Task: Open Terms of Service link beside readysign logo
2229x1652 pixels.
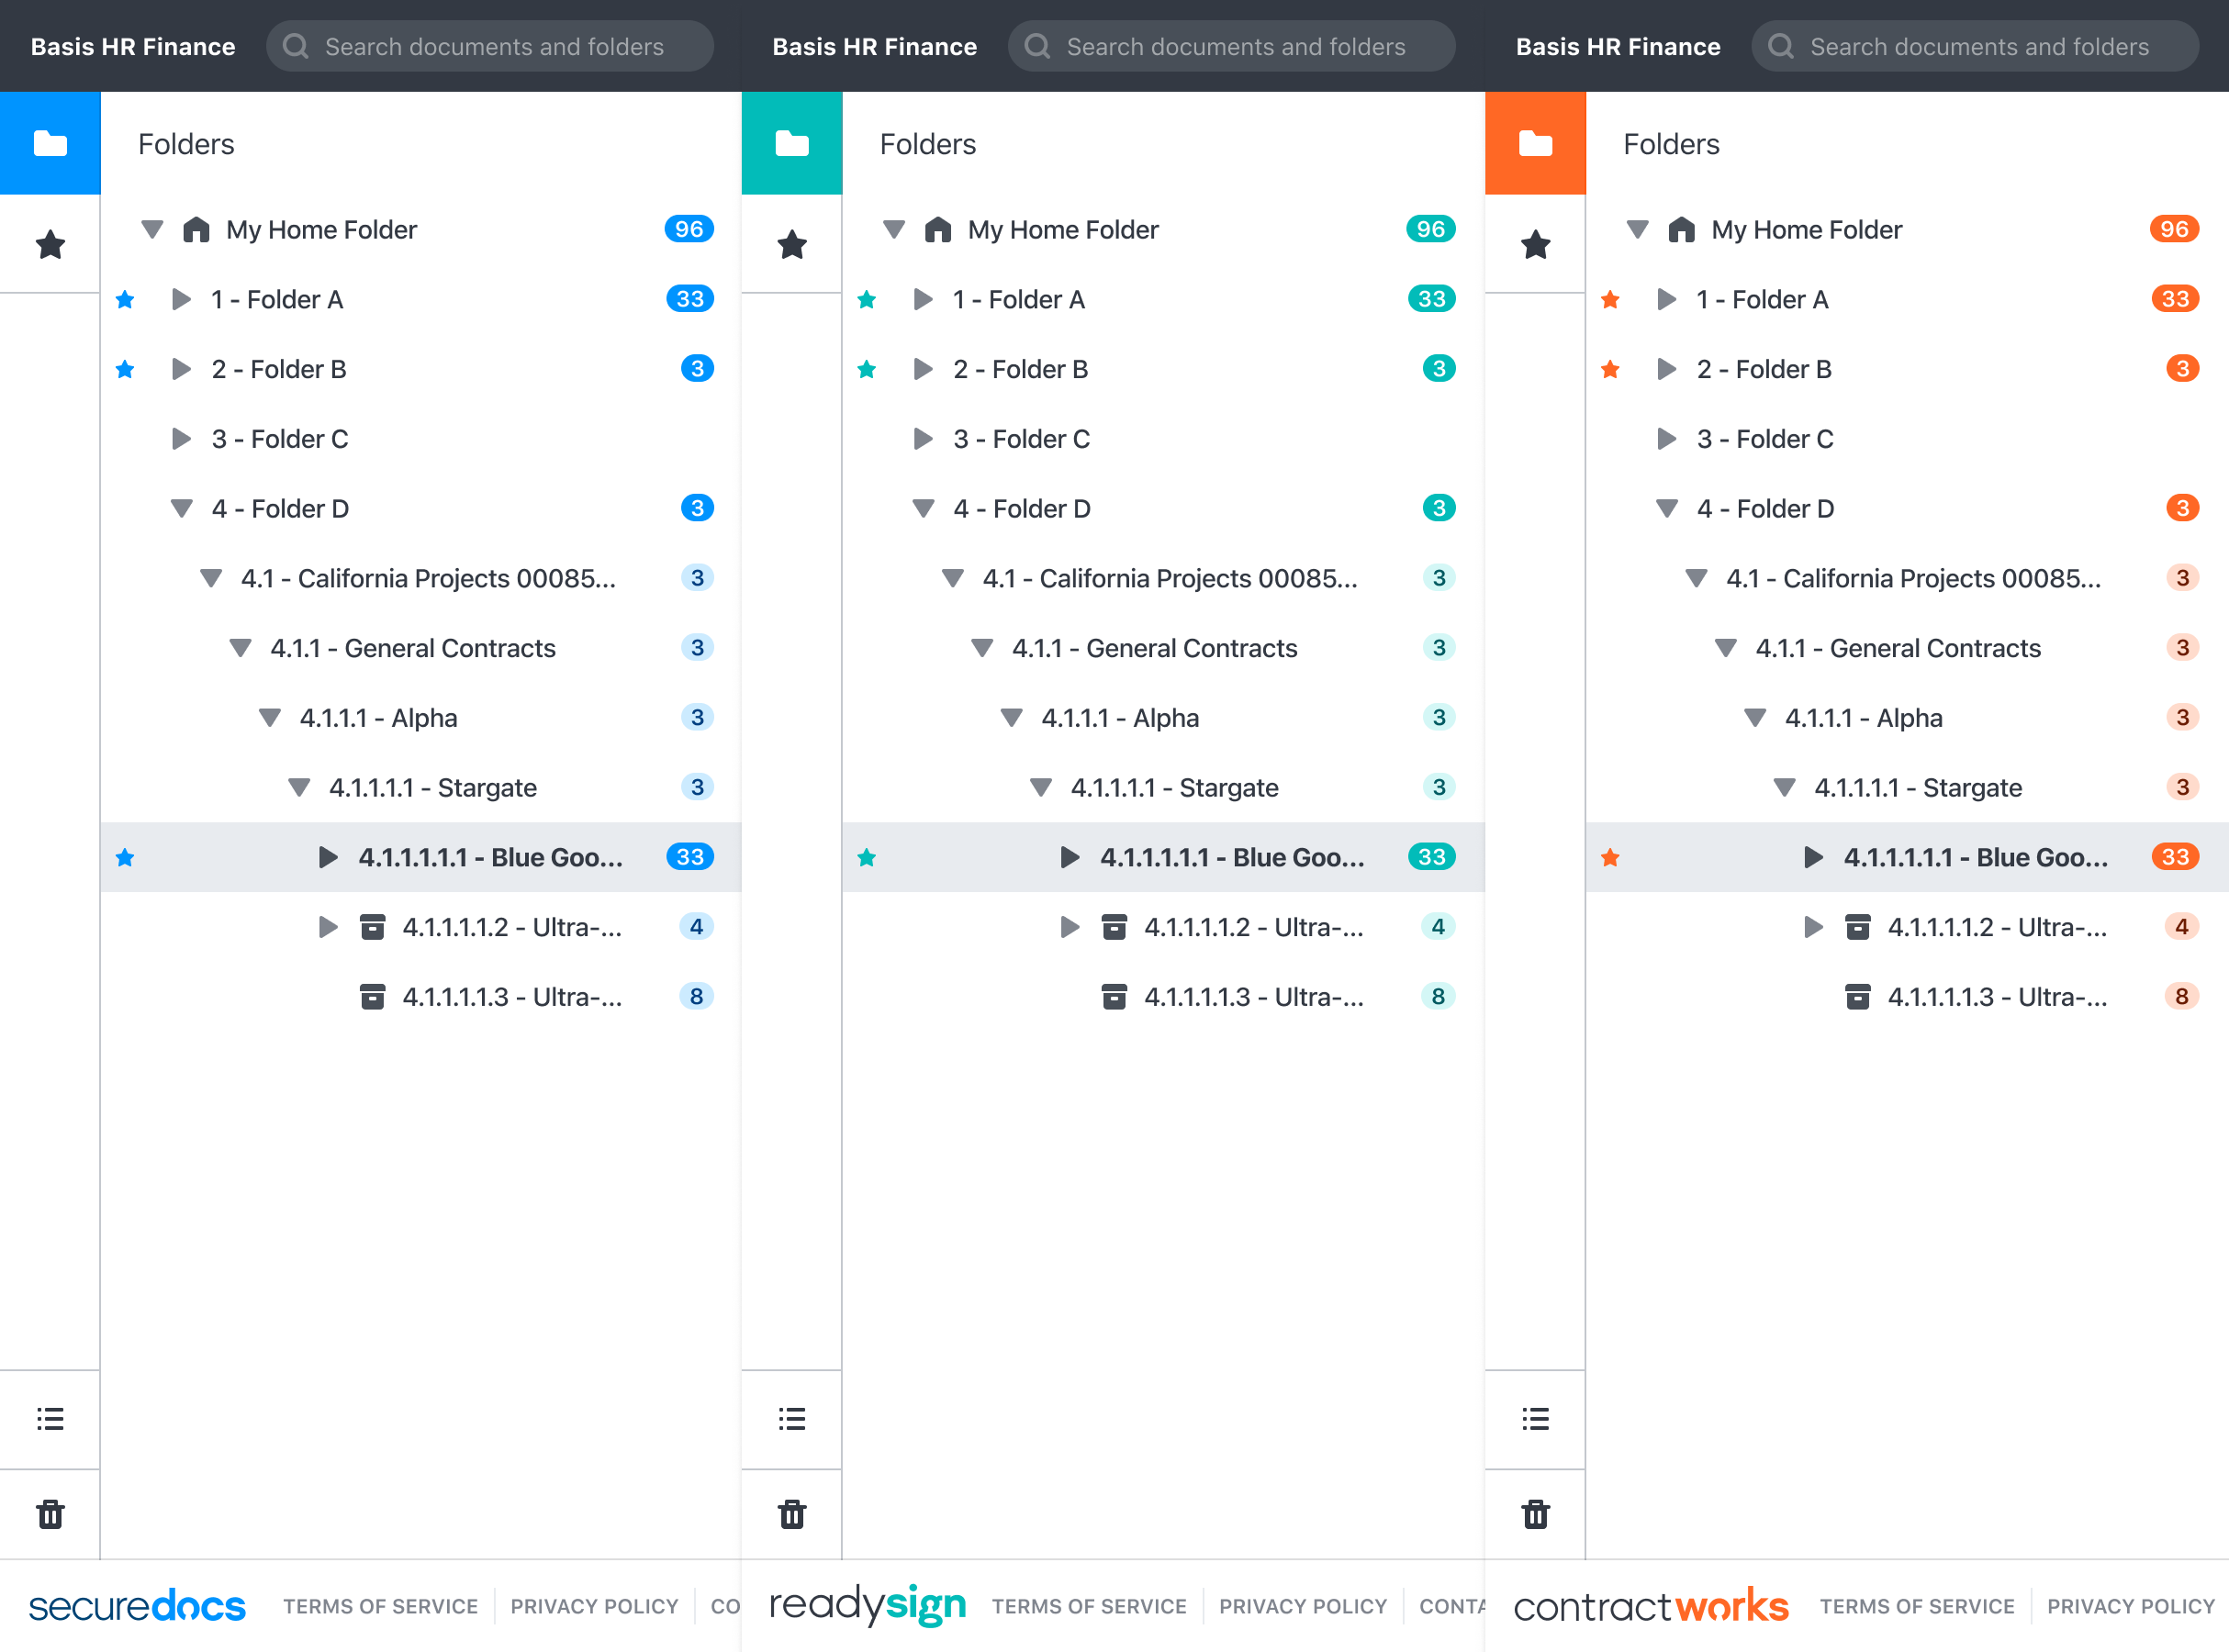Action: point(1089,1606)
